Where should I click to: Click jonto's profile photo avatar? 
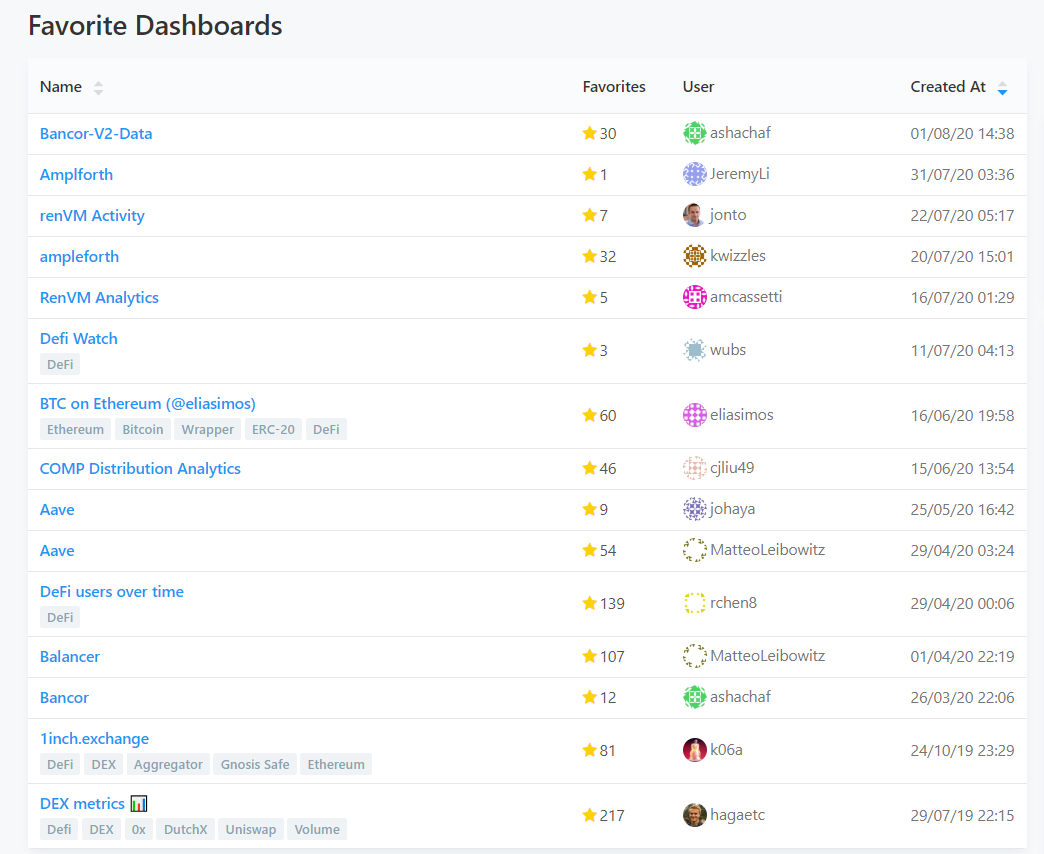pos(694,215)
